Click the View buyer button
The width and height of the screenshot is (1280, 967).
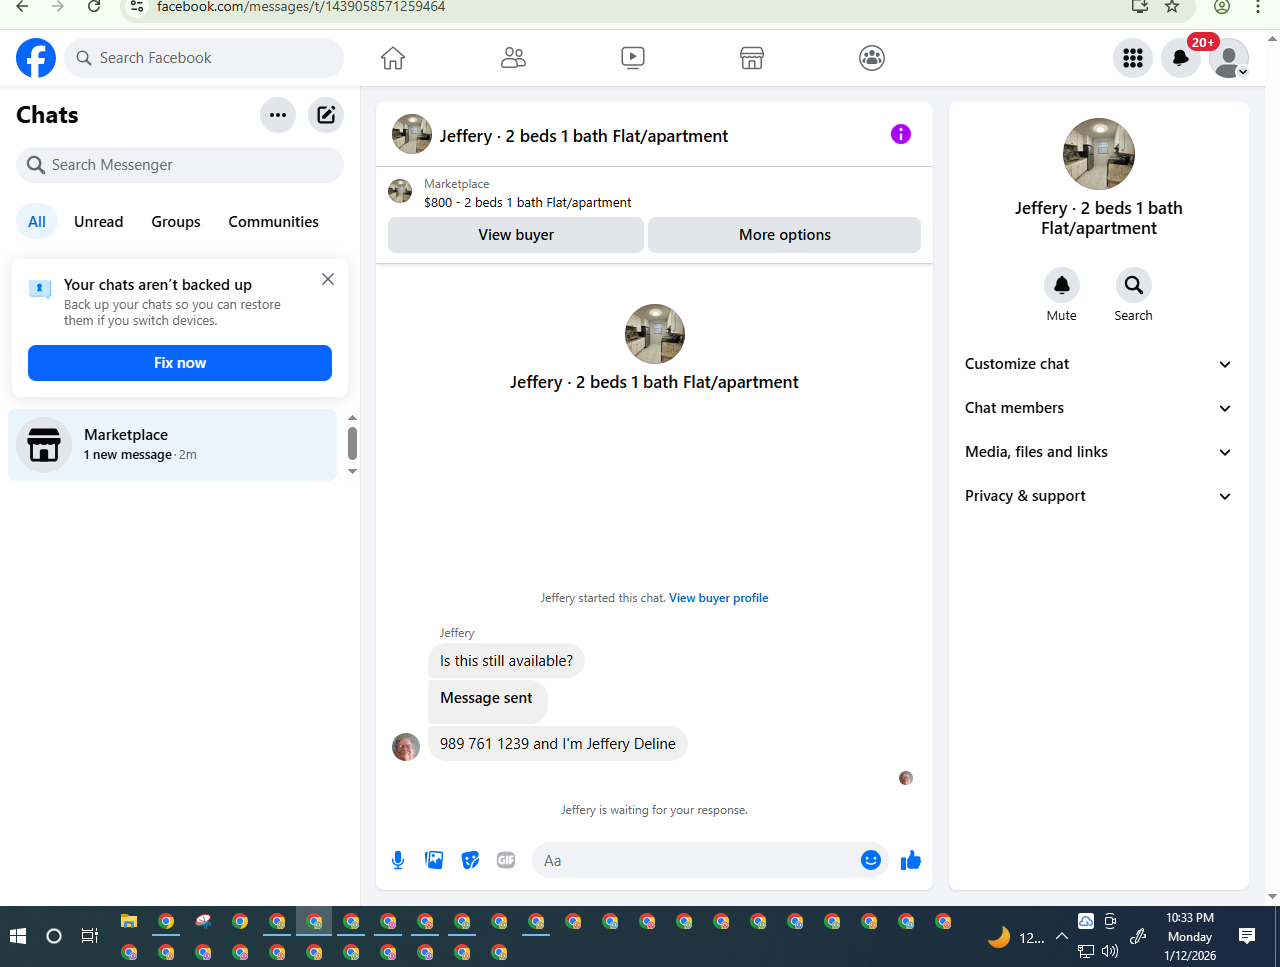(516, 235)
